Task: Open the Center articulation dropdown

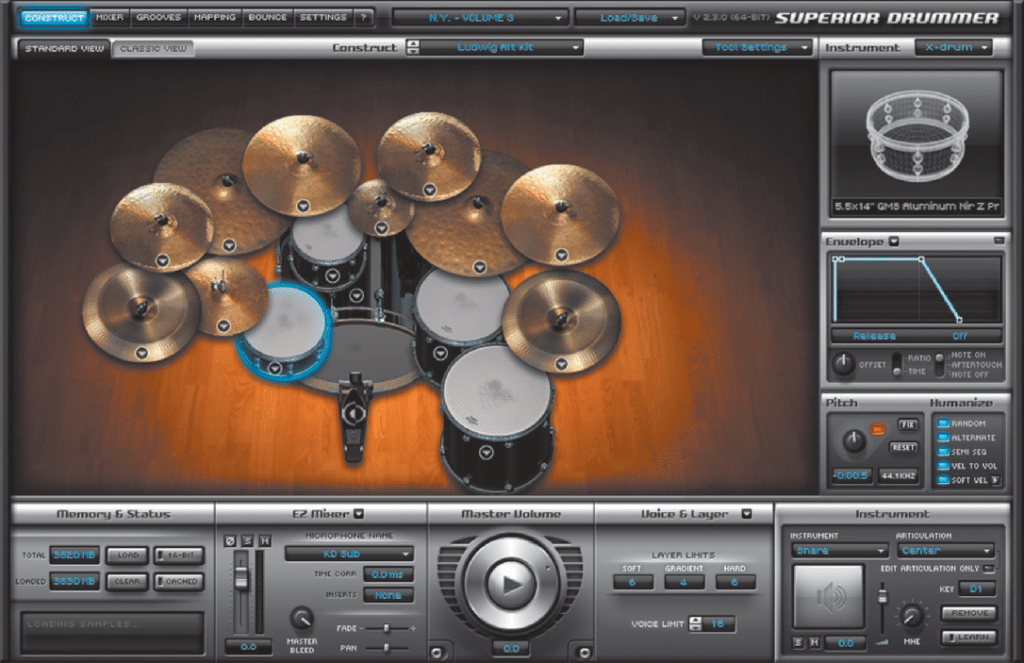Action: pyautogui.click(x=946, y=551)
